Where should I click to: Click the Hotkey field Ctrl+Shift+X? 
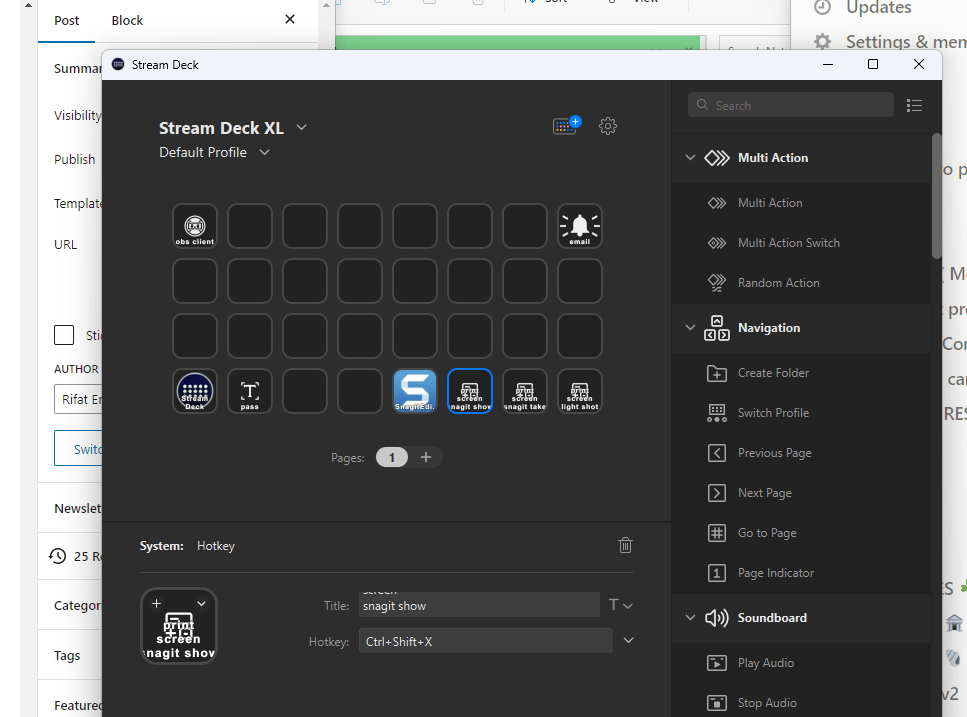tap(485, 641)
